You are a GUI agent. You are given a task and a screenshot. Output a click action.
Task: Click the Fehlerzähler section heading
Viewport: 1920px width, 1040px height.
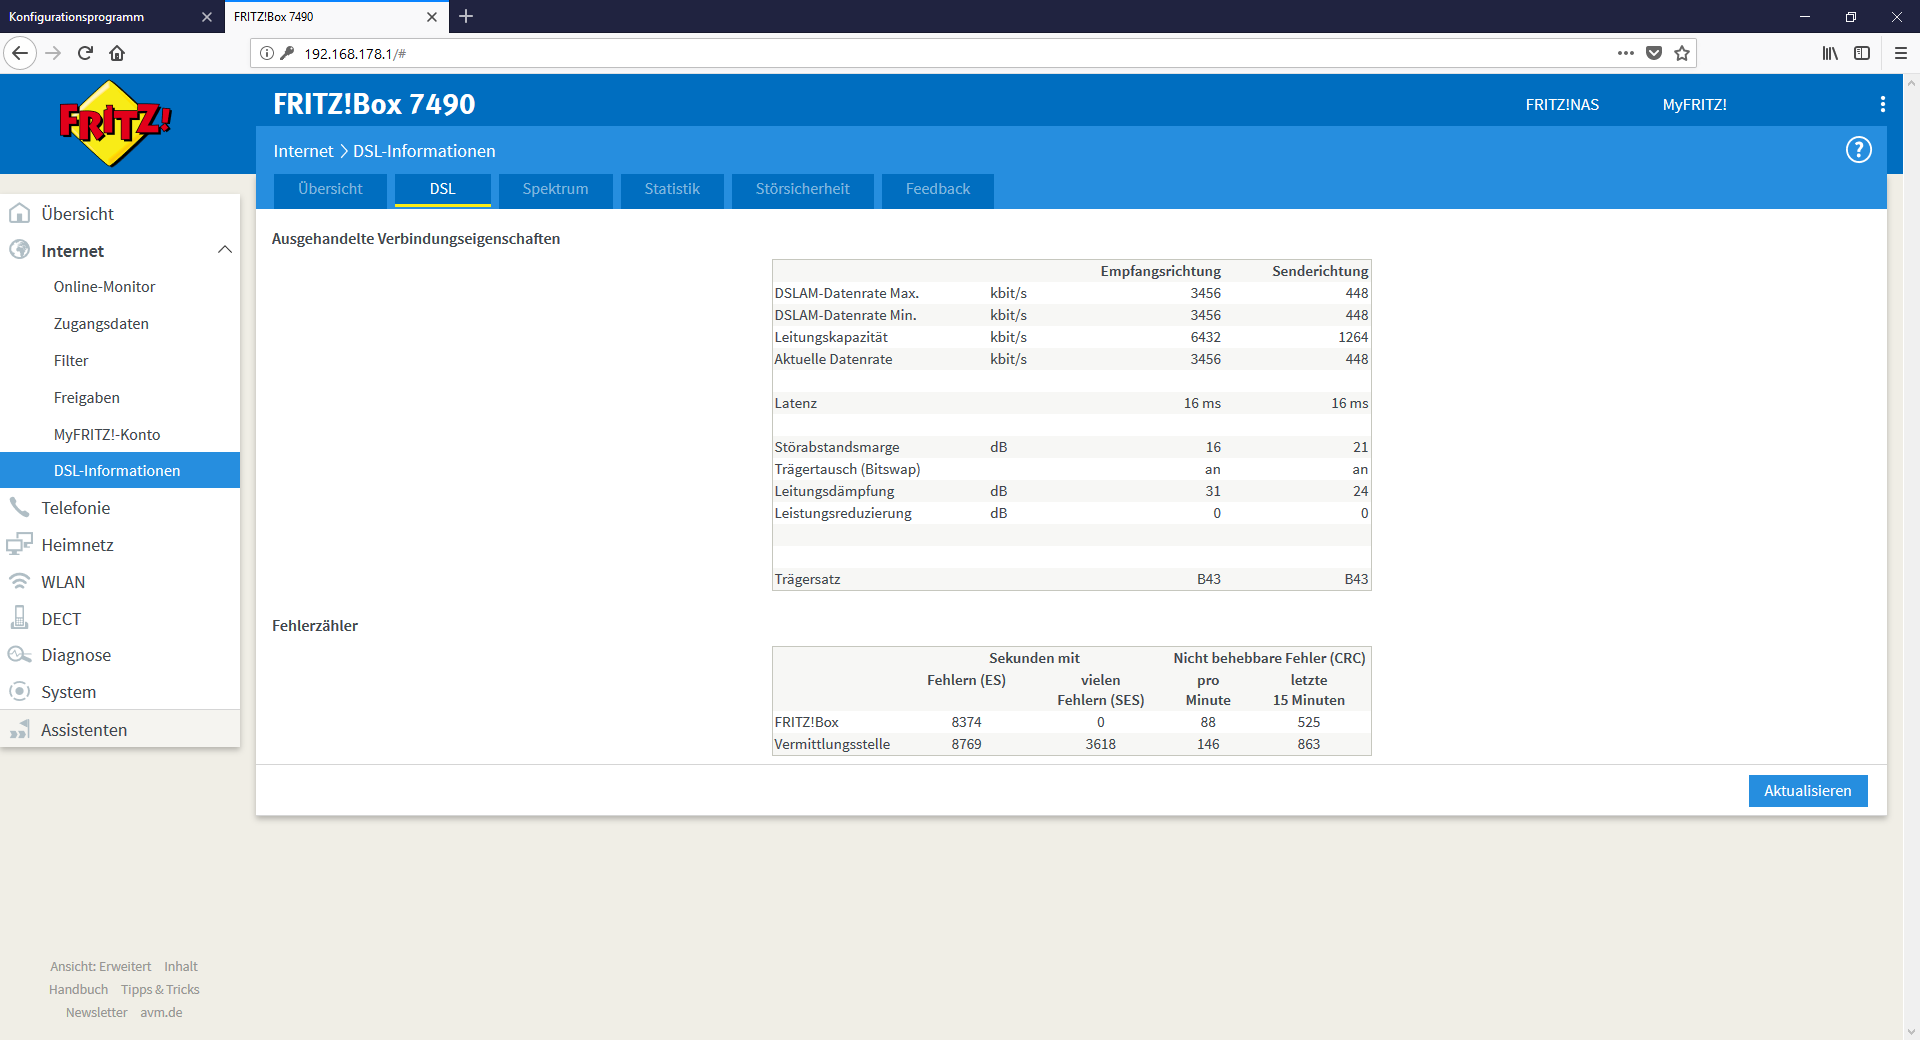315,626
